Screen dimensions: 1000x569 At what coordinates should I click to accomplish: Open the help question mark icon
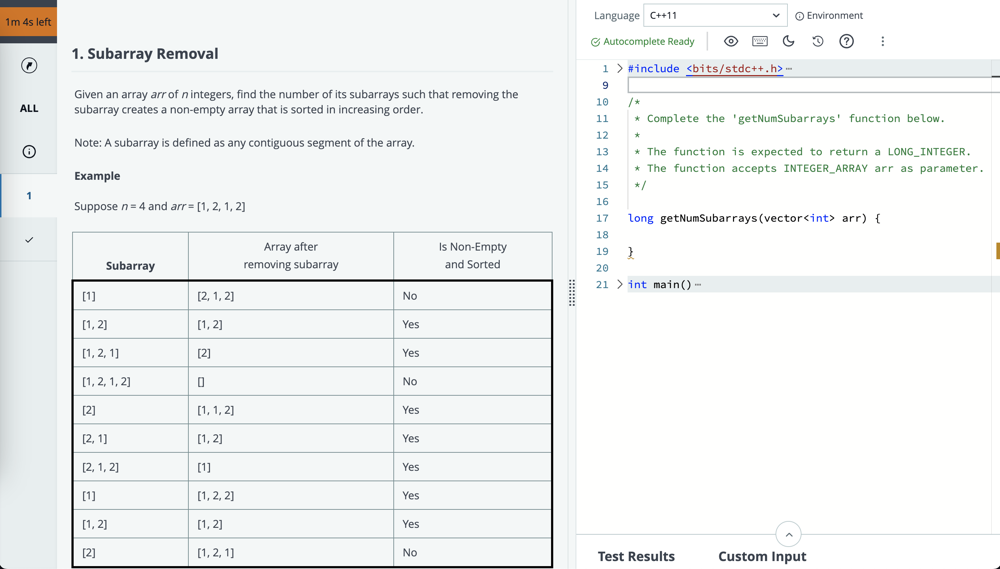click(x=846, y=42)
